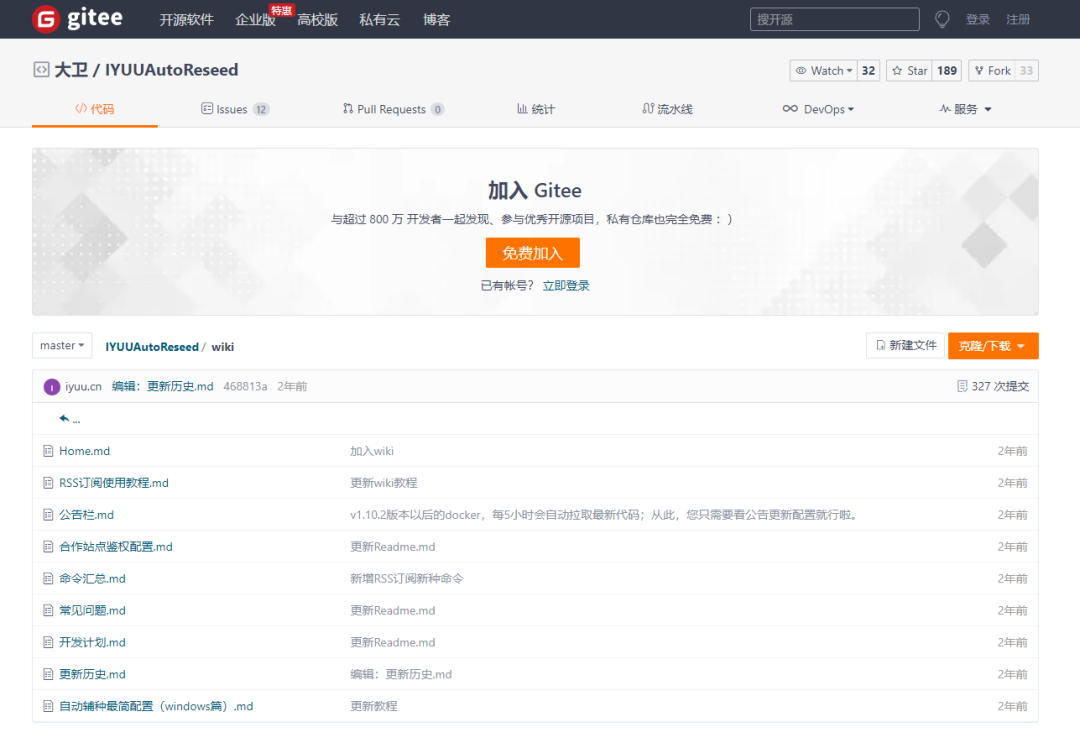Click the file icon beside 更新历史.md row
The width and height of the screenshot is (1080, 743).
click(48, 674)
